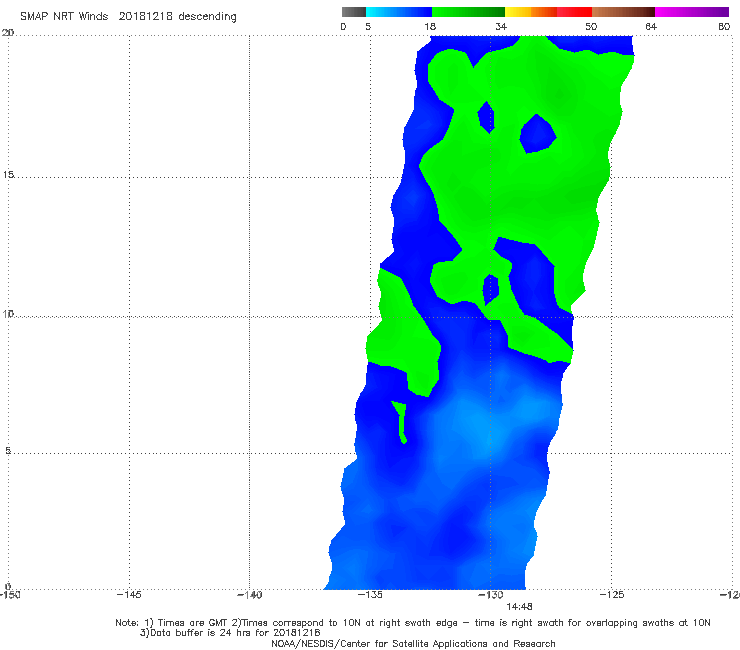Viewport: 740px width, 650px height.
Task: Click the latitude axis label 10
Action: click(8, 313)
